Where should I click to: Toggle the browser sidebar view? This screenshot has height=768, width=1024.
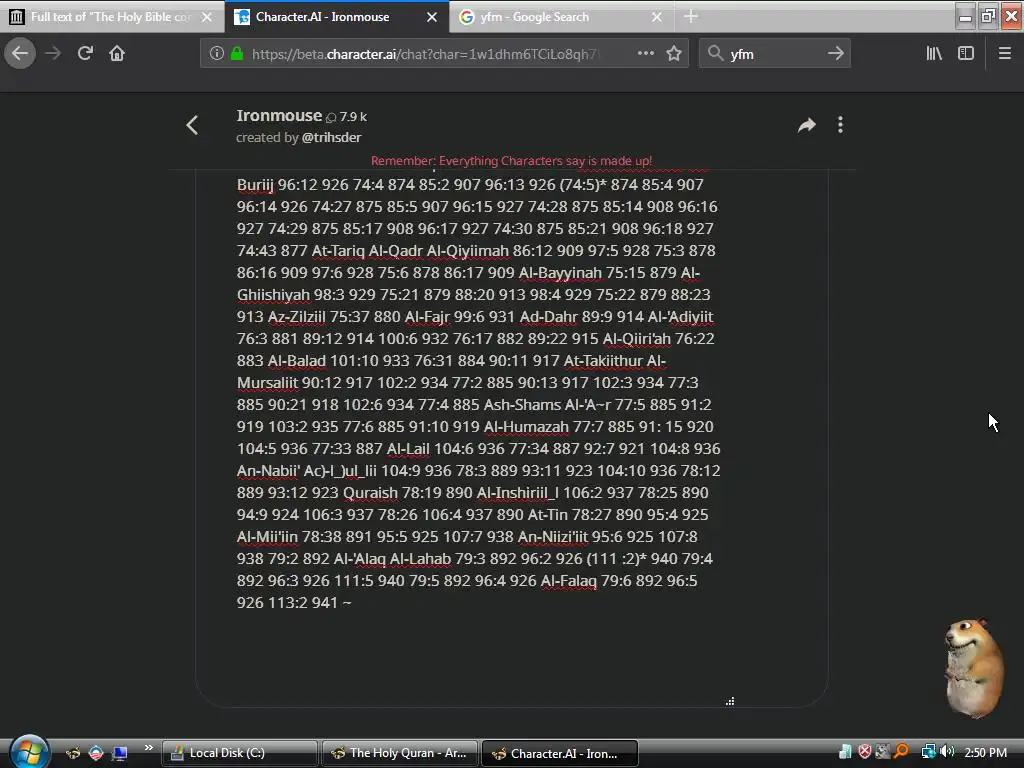click(966, 54)
